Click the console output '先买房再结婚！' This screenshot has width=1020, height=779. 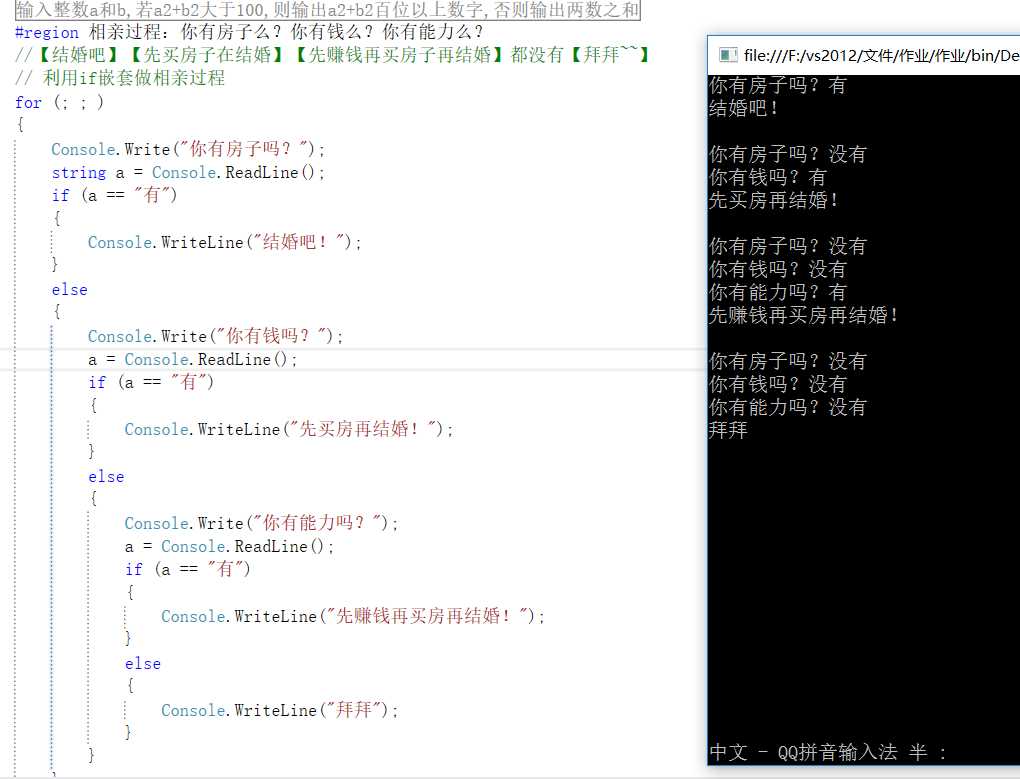[x=774, y=200]
